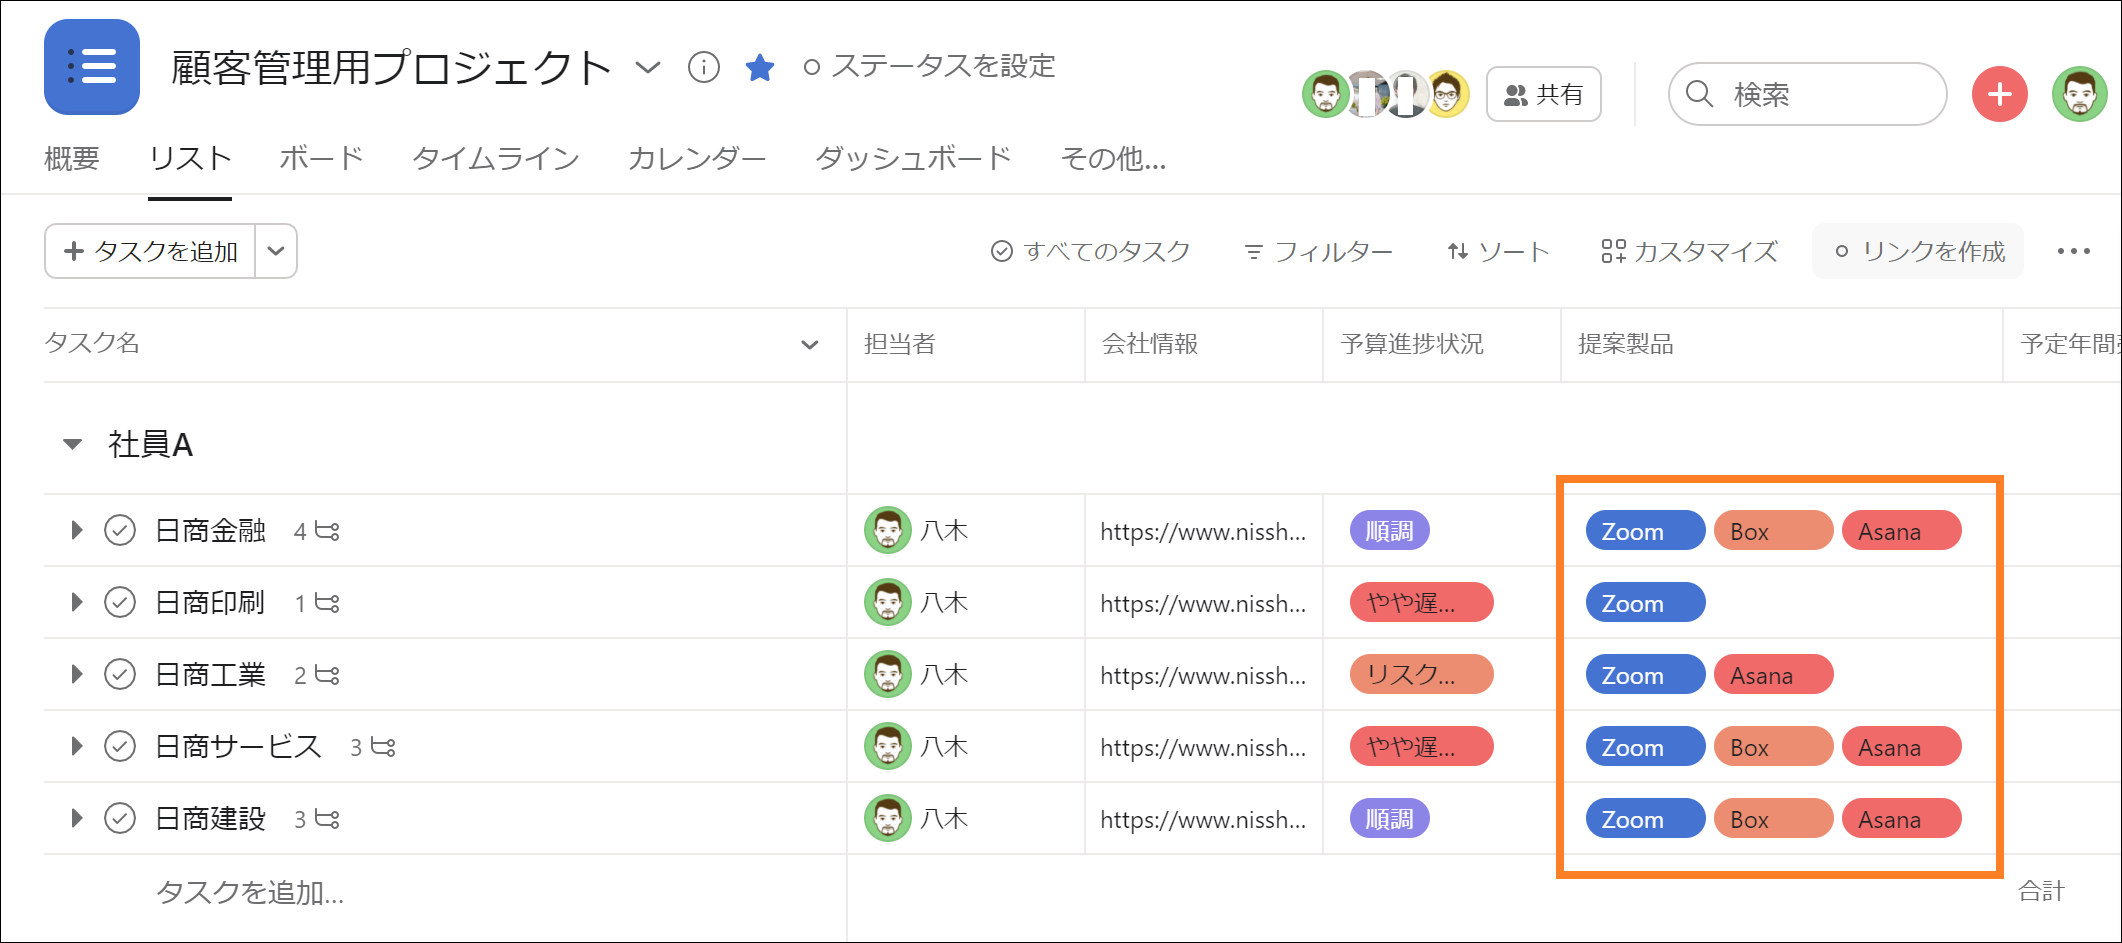Image resolution: width=2122 pixels, height=943 pixels.
Task: Click the blue project list icon
Action: click(x=92, y=67)
